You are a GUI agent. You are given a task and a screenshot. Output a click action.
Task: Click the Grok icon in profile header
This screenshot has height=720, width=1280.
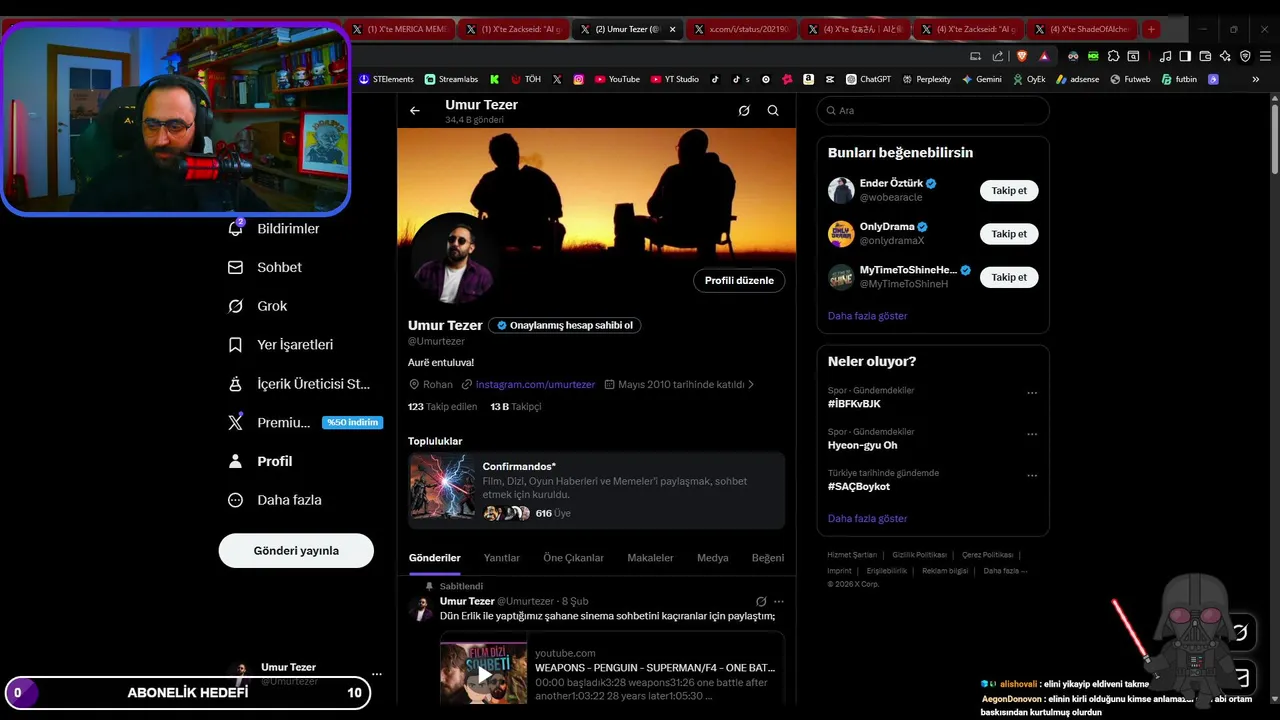coord(744,111)
